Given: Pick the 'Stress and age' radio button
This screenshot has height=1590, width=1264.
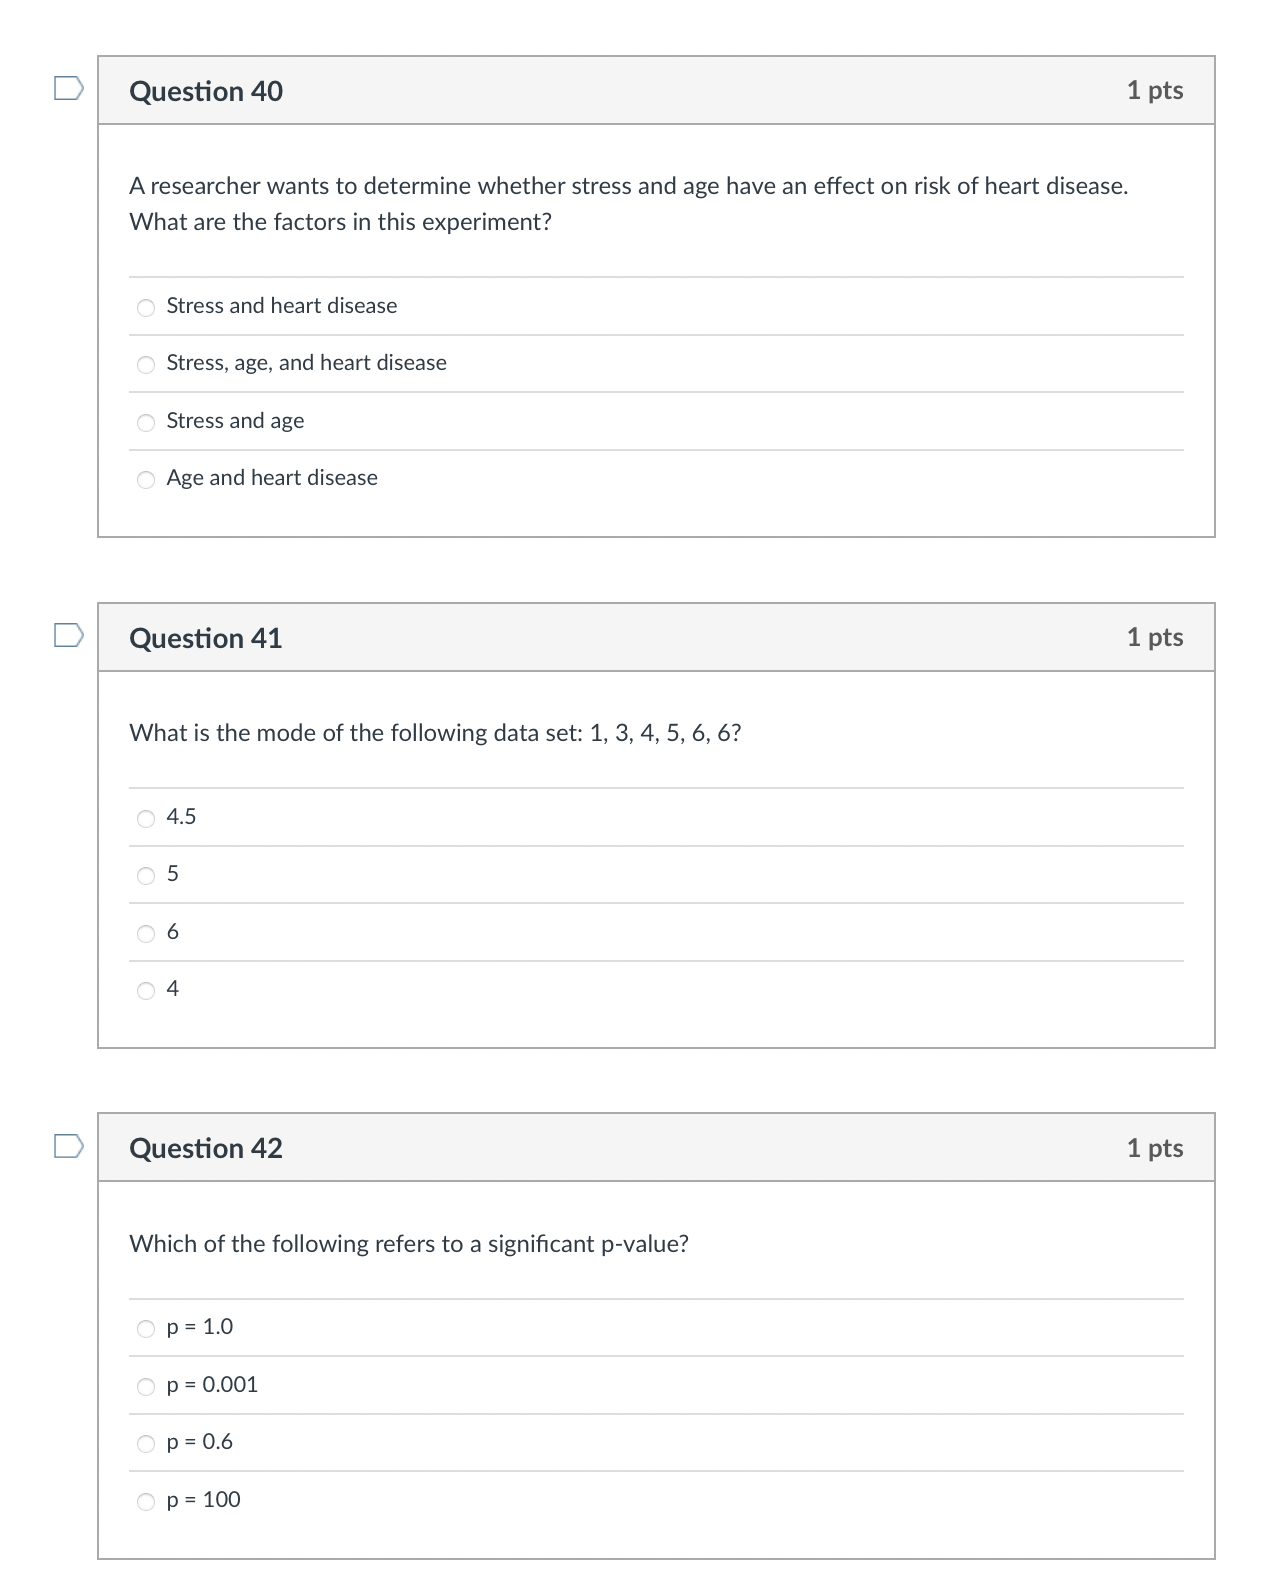Looking at the screenshot, I should (x=146, y=422).
